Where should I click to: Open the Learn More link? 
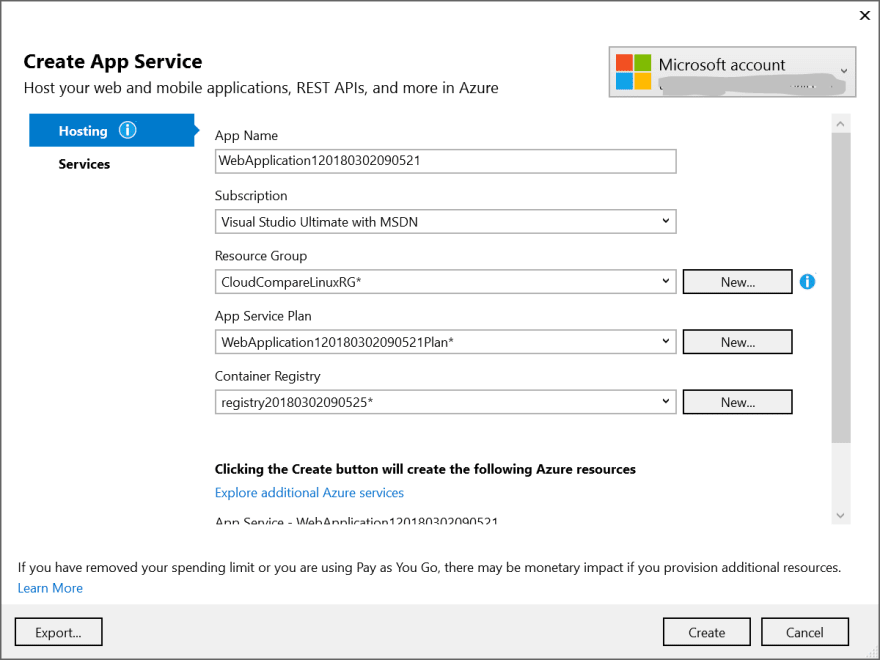pyautogui.click(x=50, y=588)
